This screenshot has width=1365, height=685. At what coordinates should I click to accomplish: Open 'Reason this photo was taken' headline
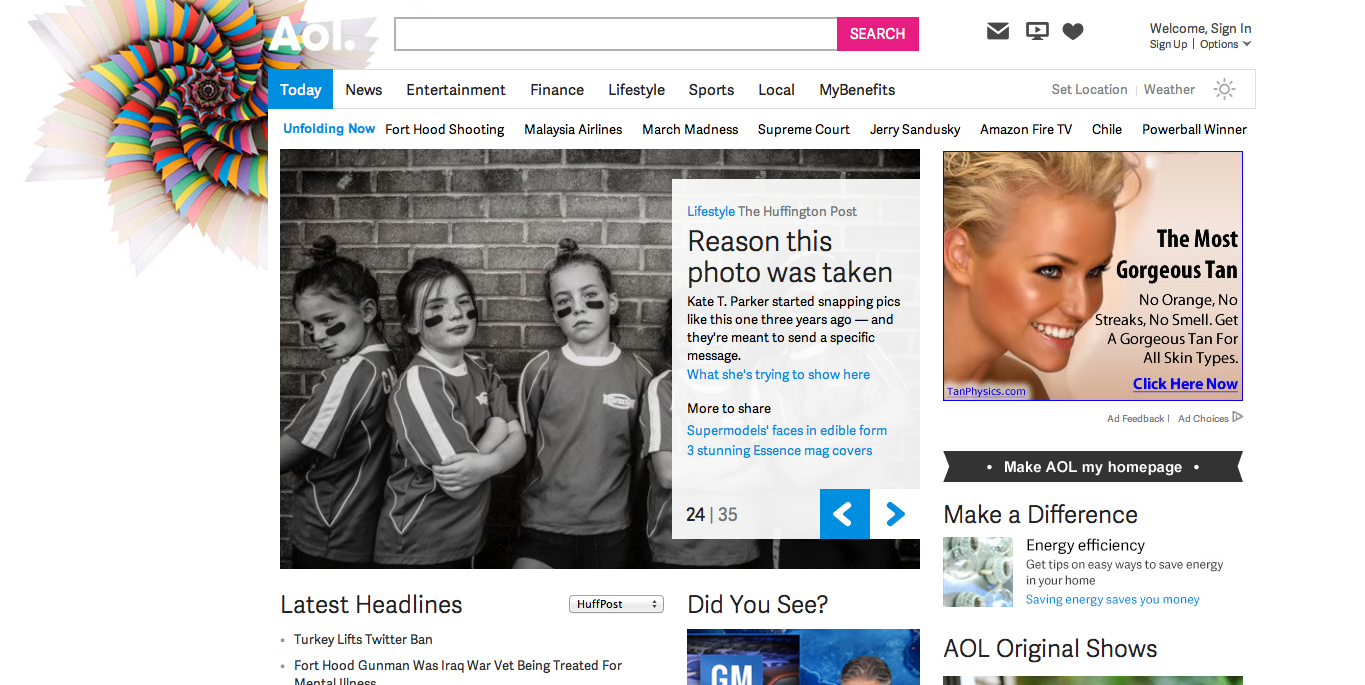tap(790, 257)
